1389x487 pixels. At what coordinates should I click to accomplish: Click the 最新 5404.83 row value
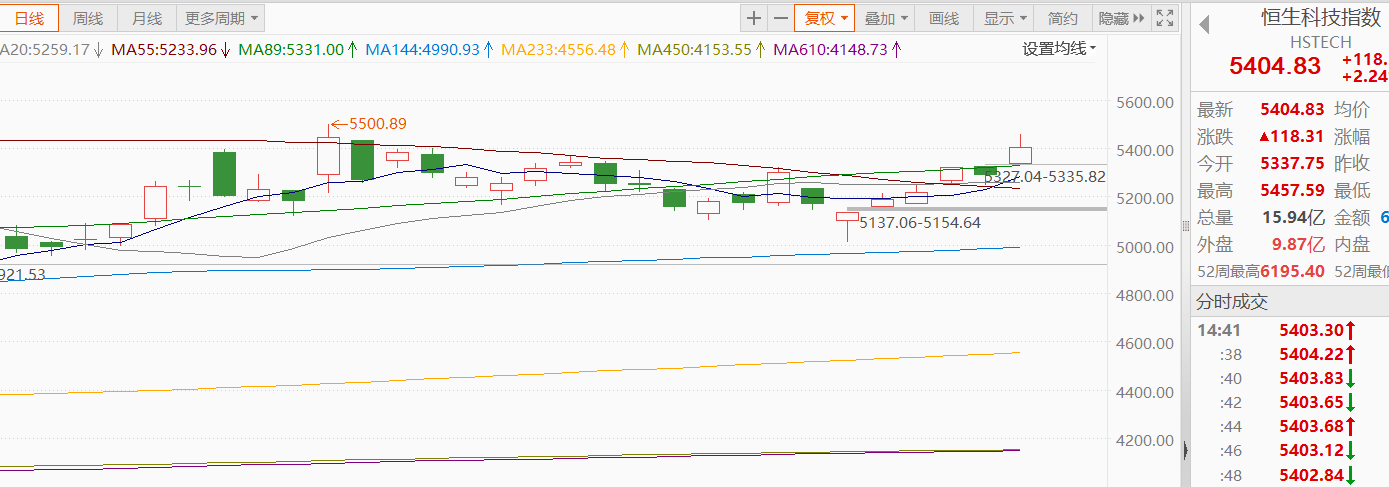pos(1292,110)
